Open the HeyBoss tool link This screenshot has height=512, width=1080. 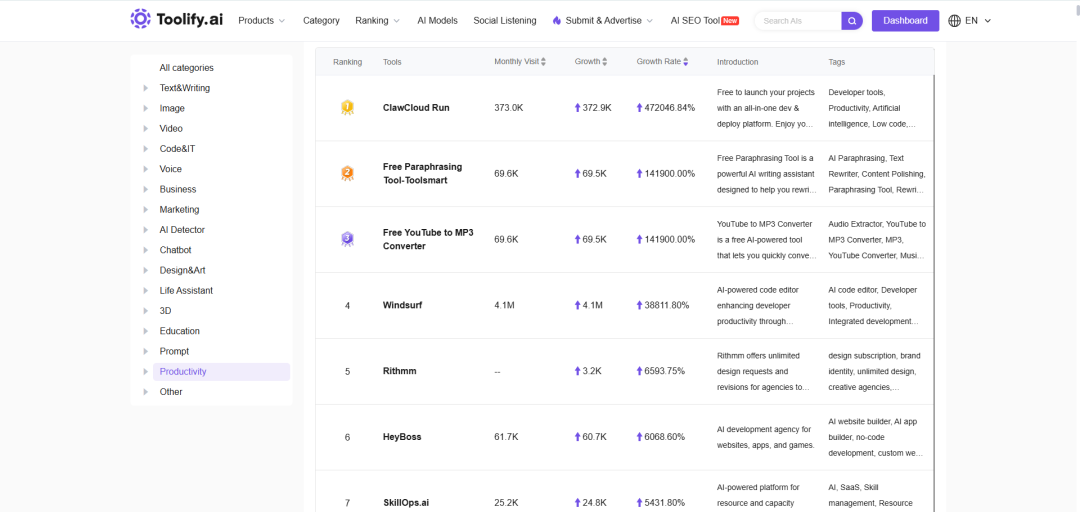[x=402, y=437]
